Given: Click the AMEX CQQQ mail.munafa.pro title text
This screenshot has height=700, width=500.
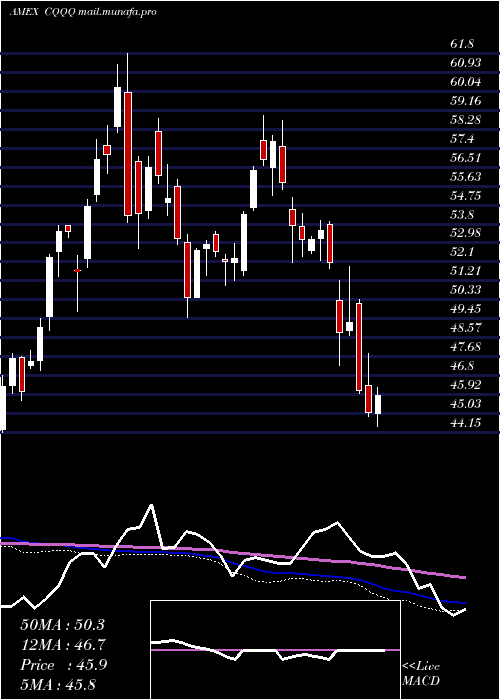Looking at the screenshot, I should (x=83, y=12).
